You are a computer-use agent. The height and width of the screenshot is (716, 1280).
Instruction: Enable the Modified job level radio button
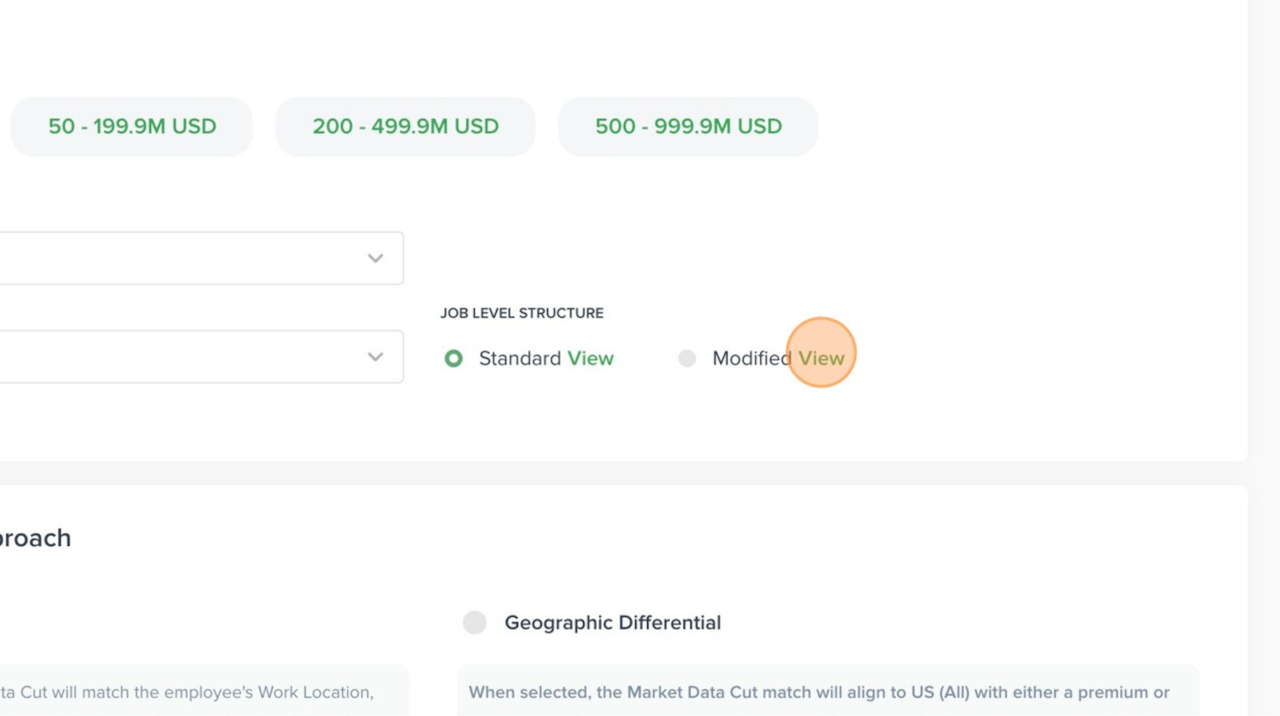[687, 358]
